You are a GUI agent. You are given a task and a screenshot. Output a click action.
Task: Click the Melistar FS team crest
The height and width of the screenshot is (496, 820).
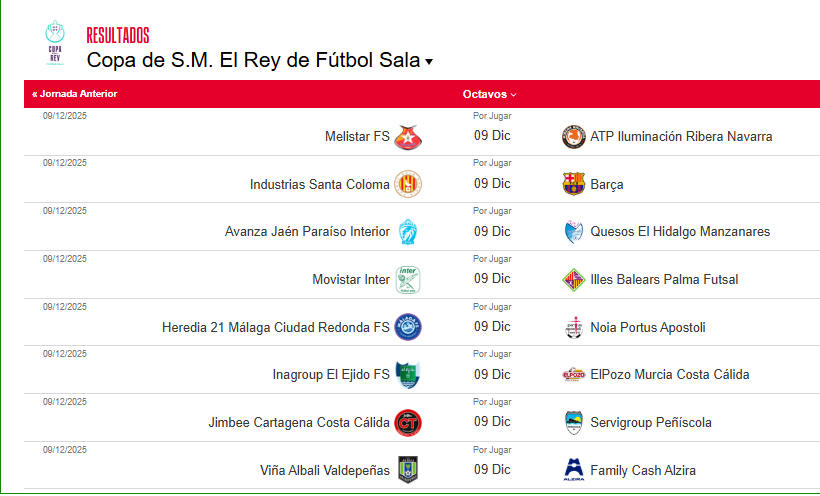pyautogui.click(x=406, y=137)
